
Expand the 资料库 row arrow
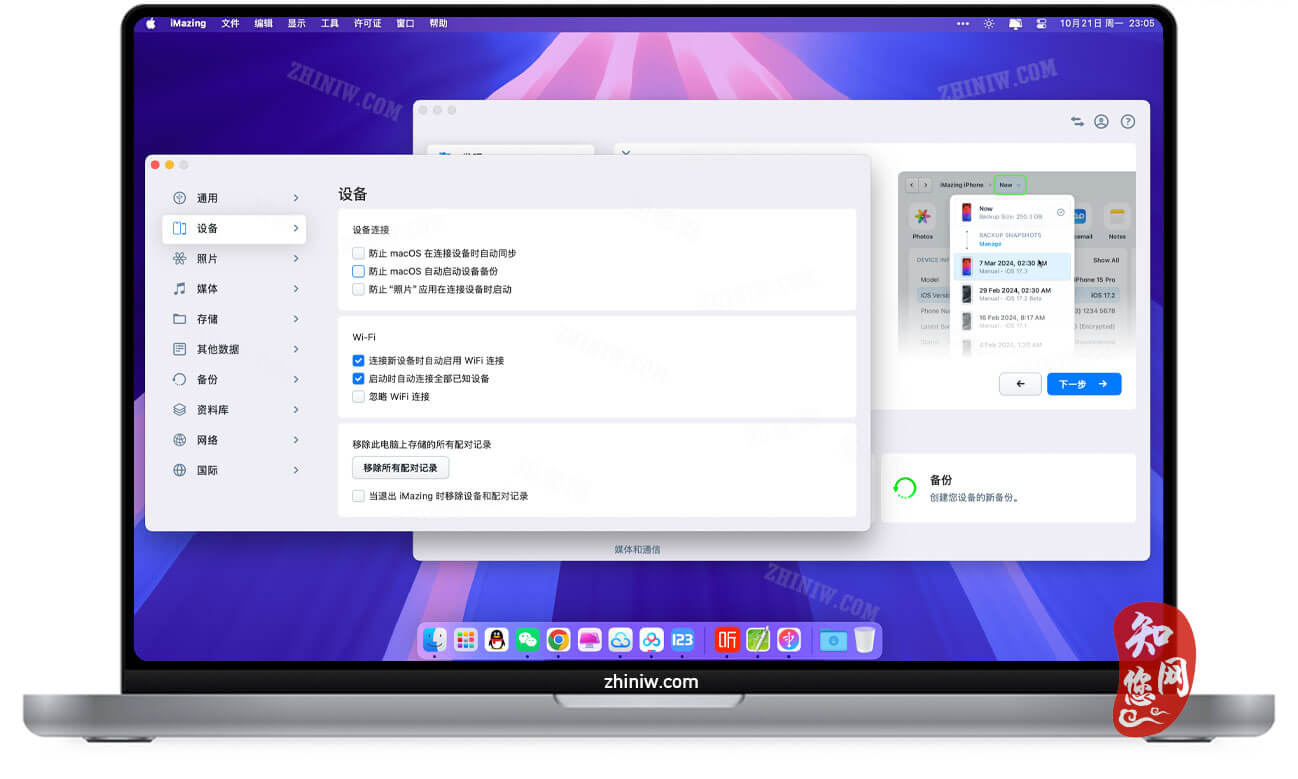(296, 409)
